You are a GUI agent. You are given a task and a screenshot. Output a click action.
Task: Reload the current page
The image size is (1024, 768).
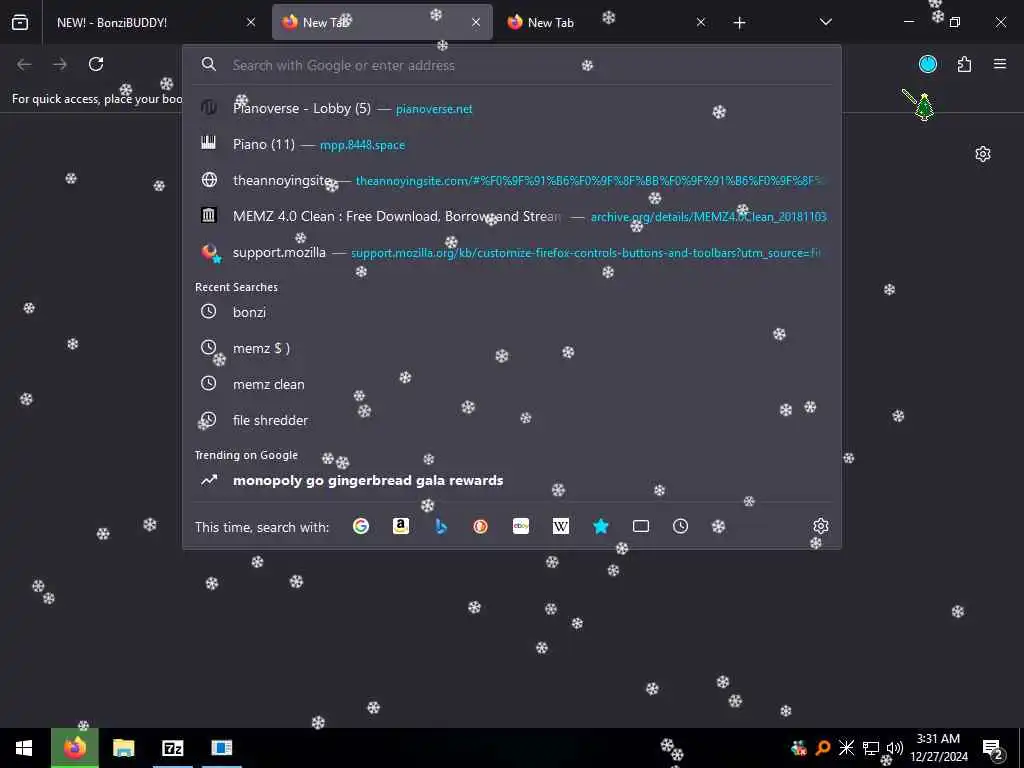(96, 64)
